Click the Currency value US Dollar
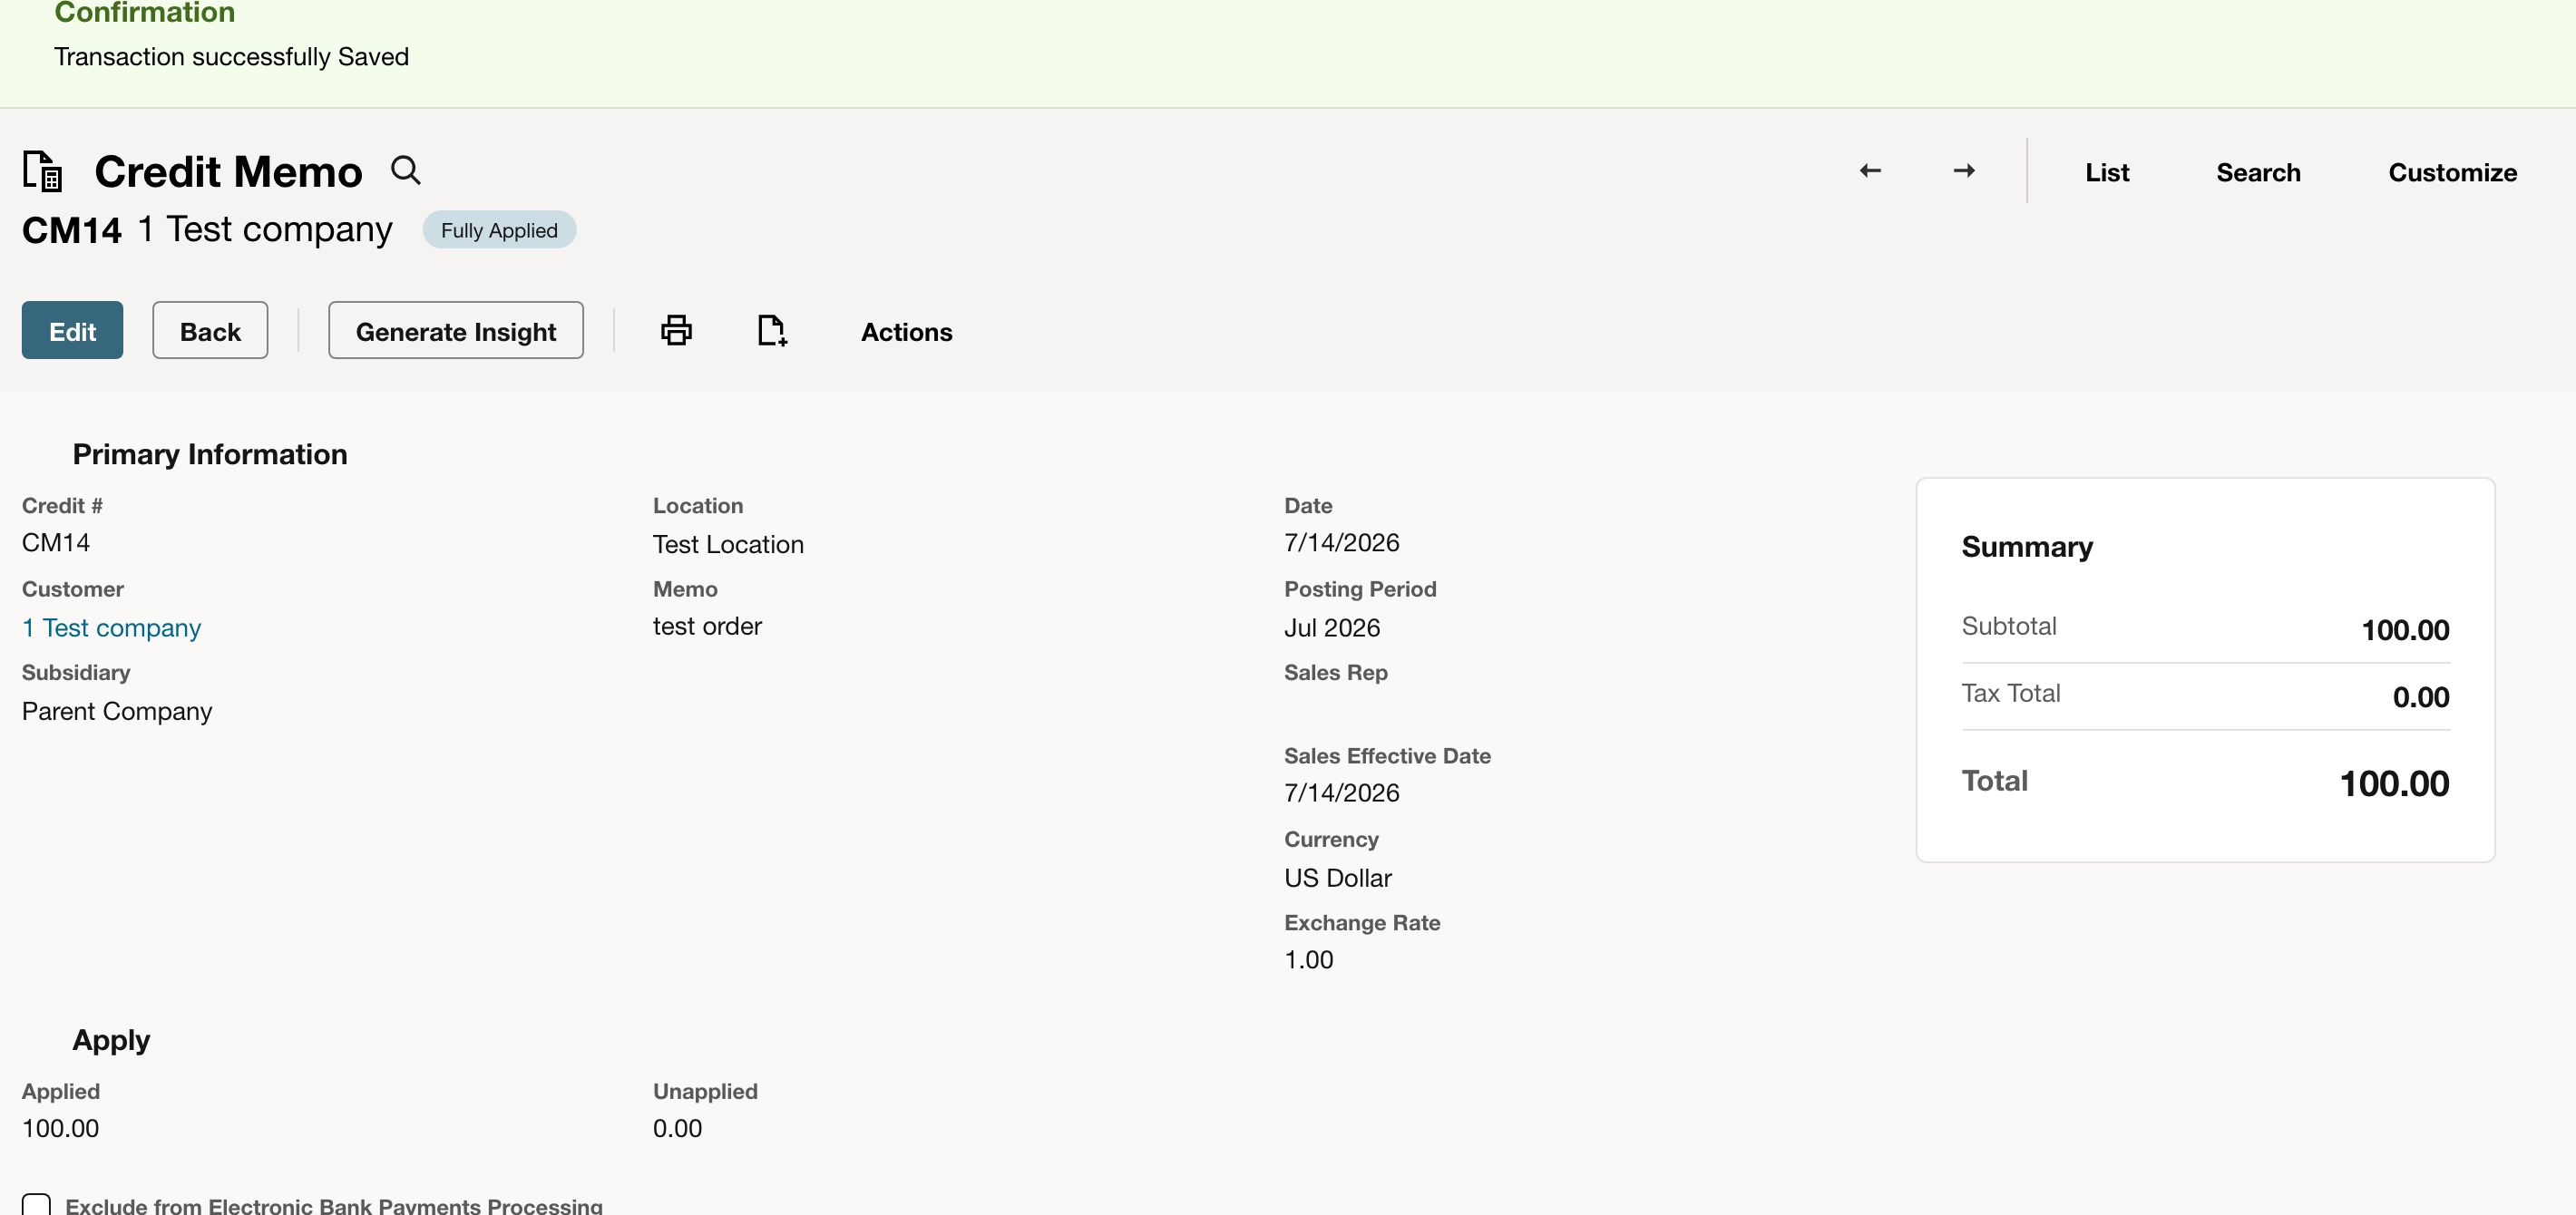 click(1337, 877)
